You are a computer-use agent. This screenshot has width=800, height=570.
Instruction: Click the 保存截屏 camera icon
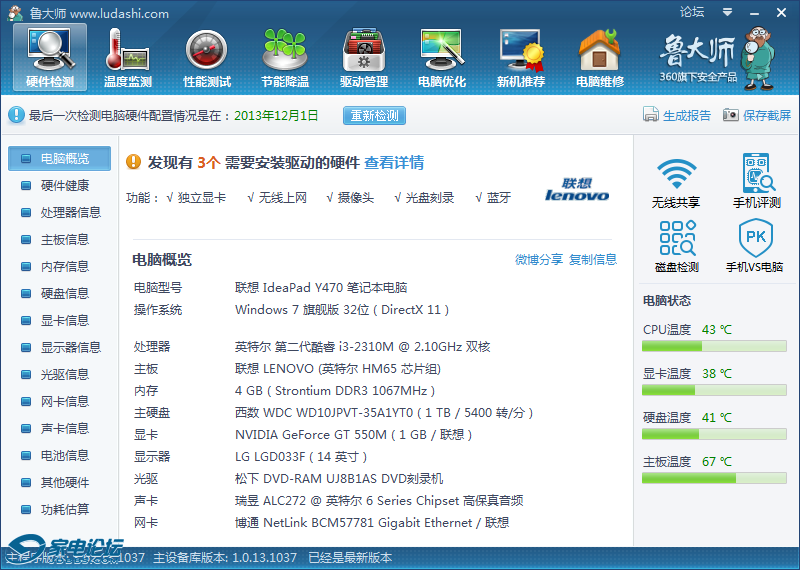point(731,115)
